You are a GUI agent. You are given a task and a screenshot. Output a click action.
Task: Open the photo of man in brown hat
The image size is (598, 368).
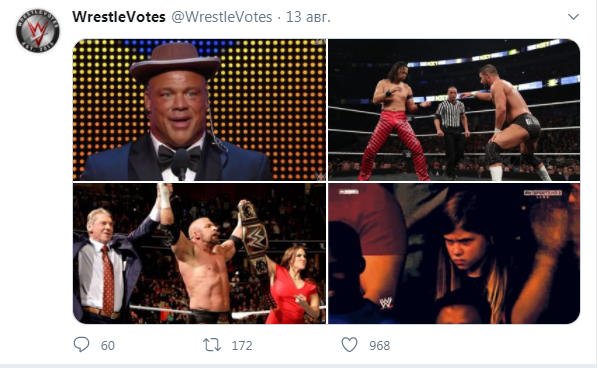(x=199, y=109)
